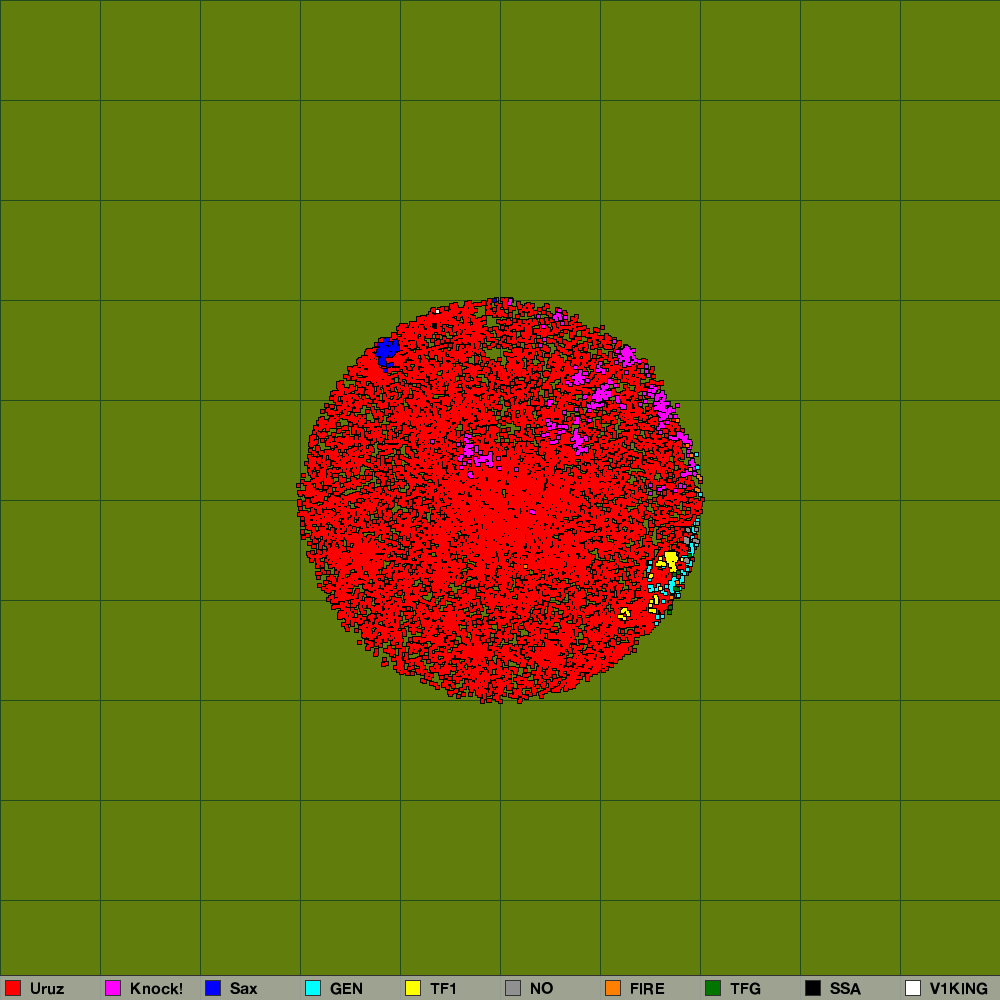Select the SSA legend label
Screen dimensions: 1000x1000
click(846, 989)
